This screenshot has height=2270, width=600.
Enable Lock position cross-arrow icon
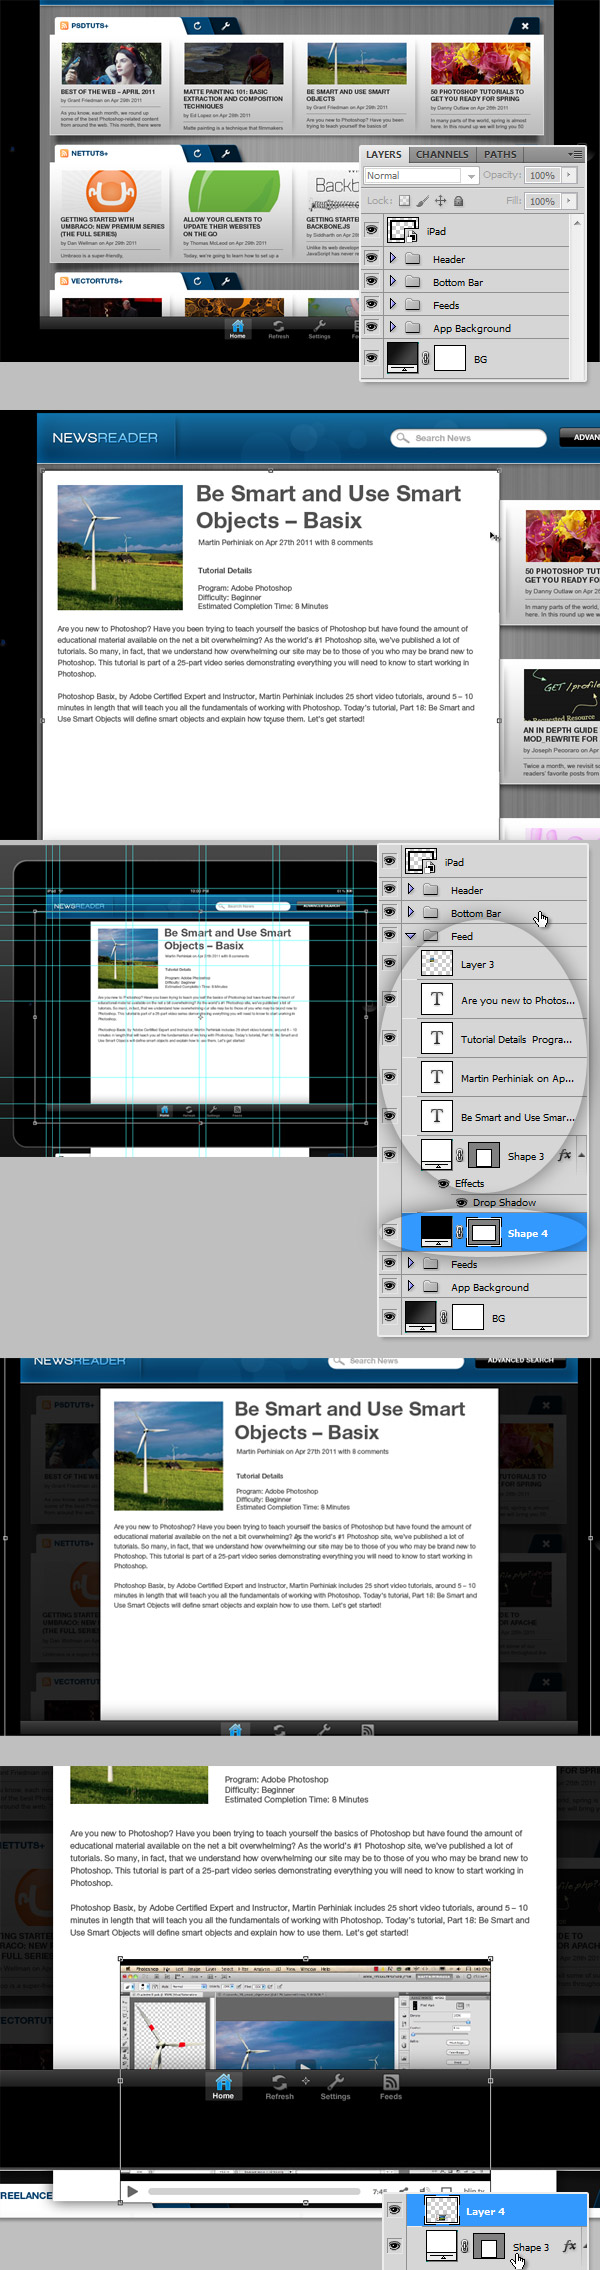point(441,201)
